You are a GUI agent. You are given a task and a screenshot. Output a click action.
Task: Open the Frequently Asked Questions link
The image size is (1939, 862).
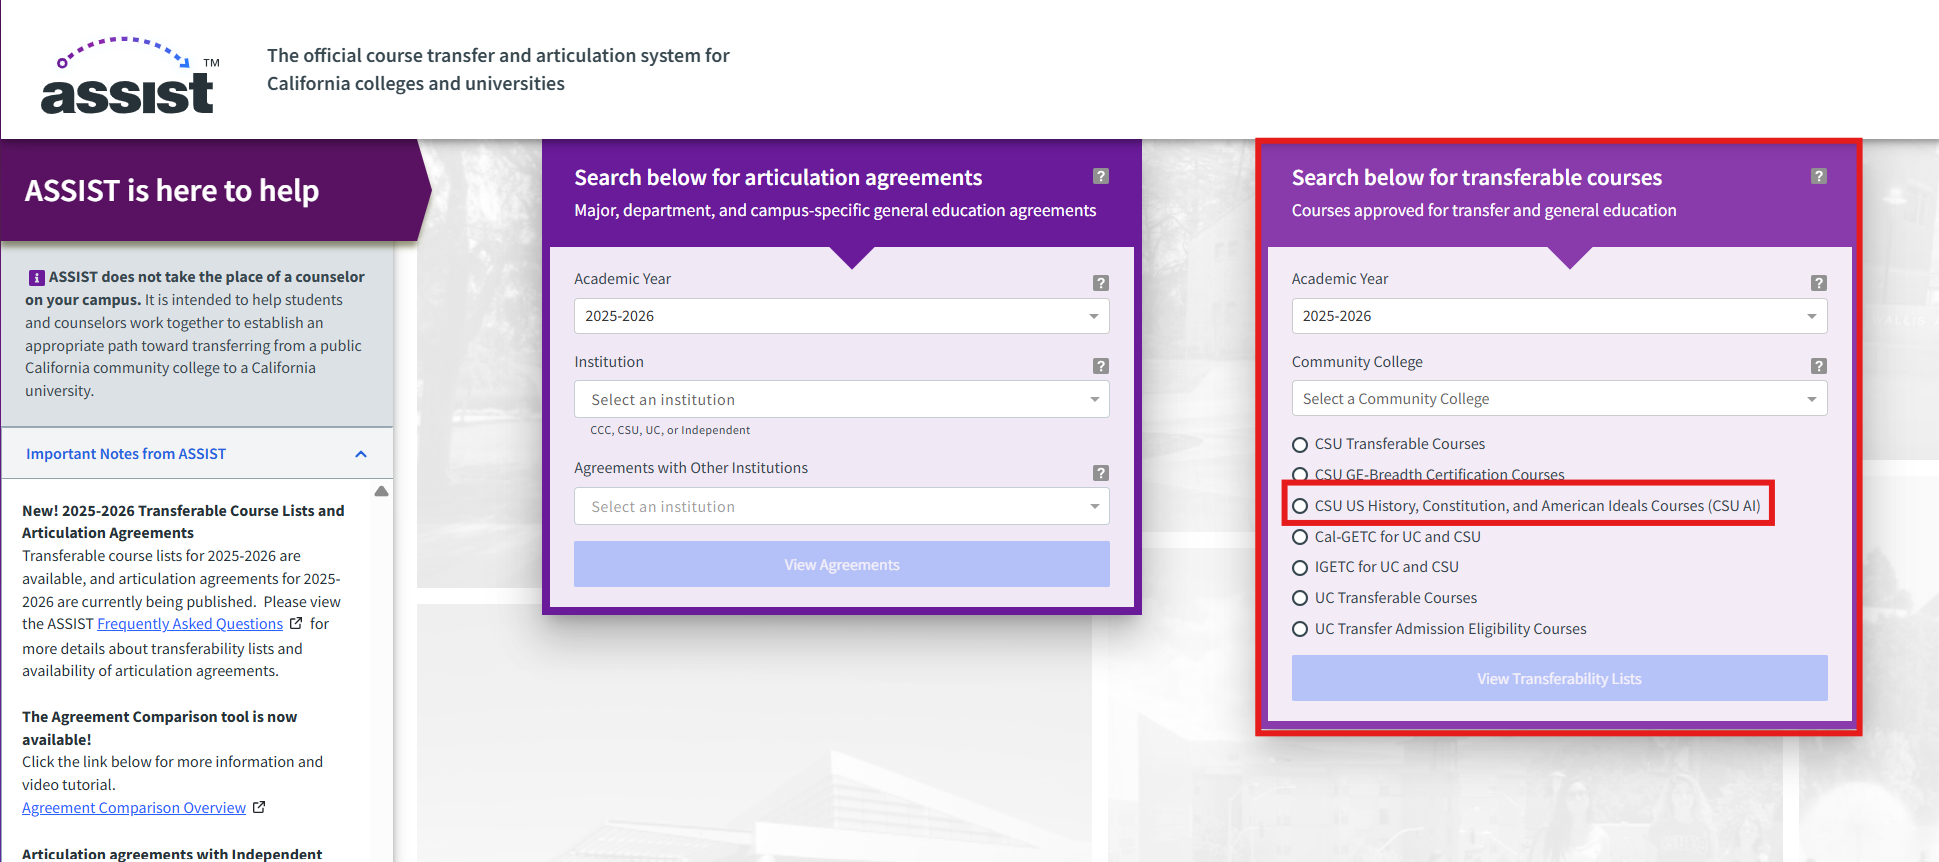[190, 624]
